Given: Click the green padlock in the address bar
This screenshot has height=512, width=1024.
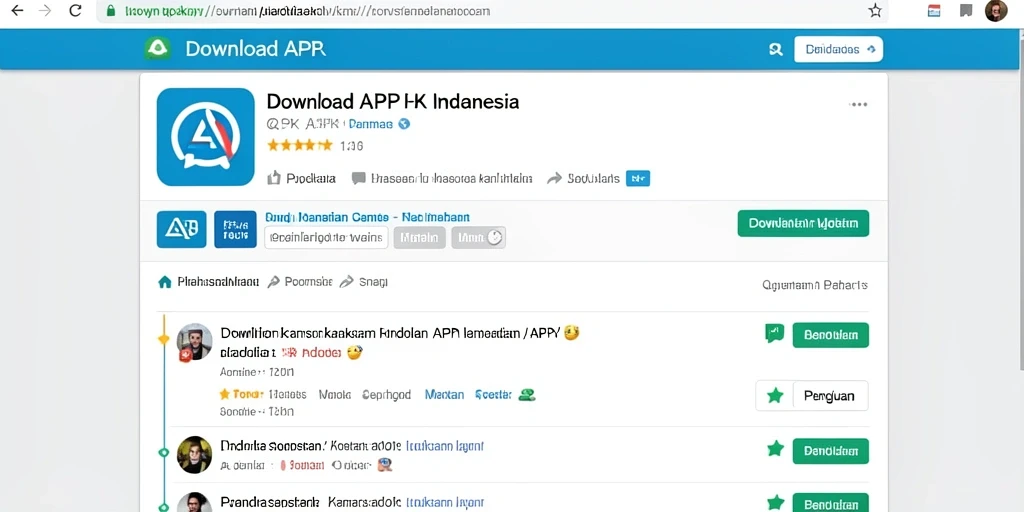Looking at the screenshot, I should tap(110, 11).
